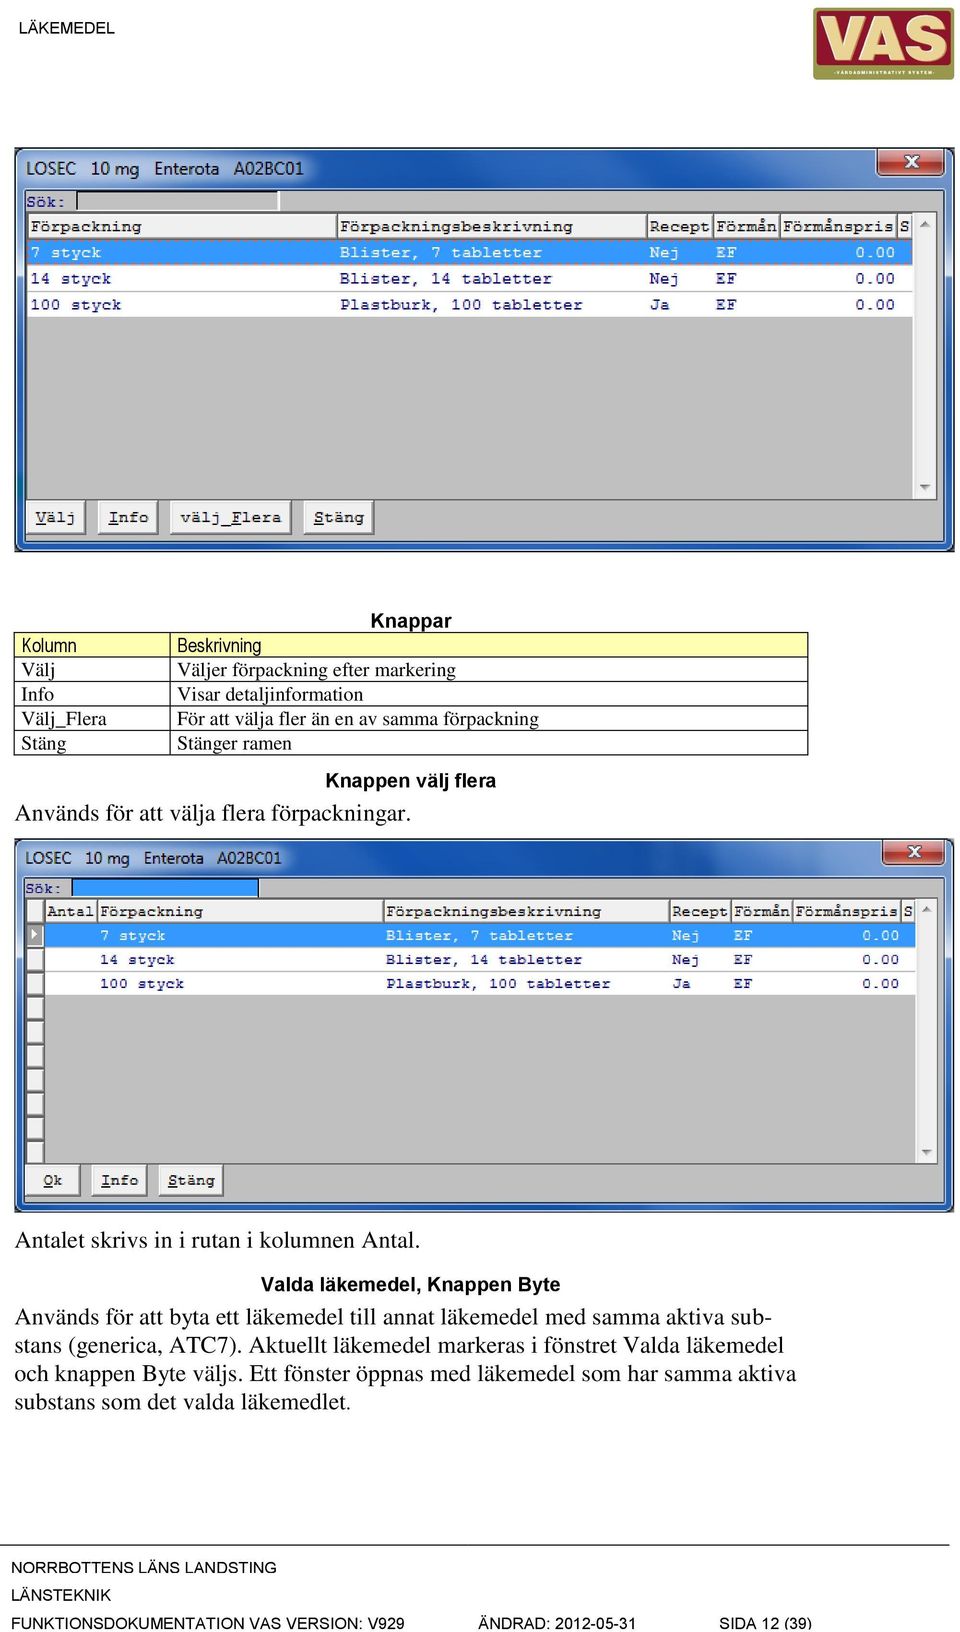Viewport: 960px width, 1632px height.
Task: Click scroll-down arrow in lower list scrollbar
Action: [927, 1152]
